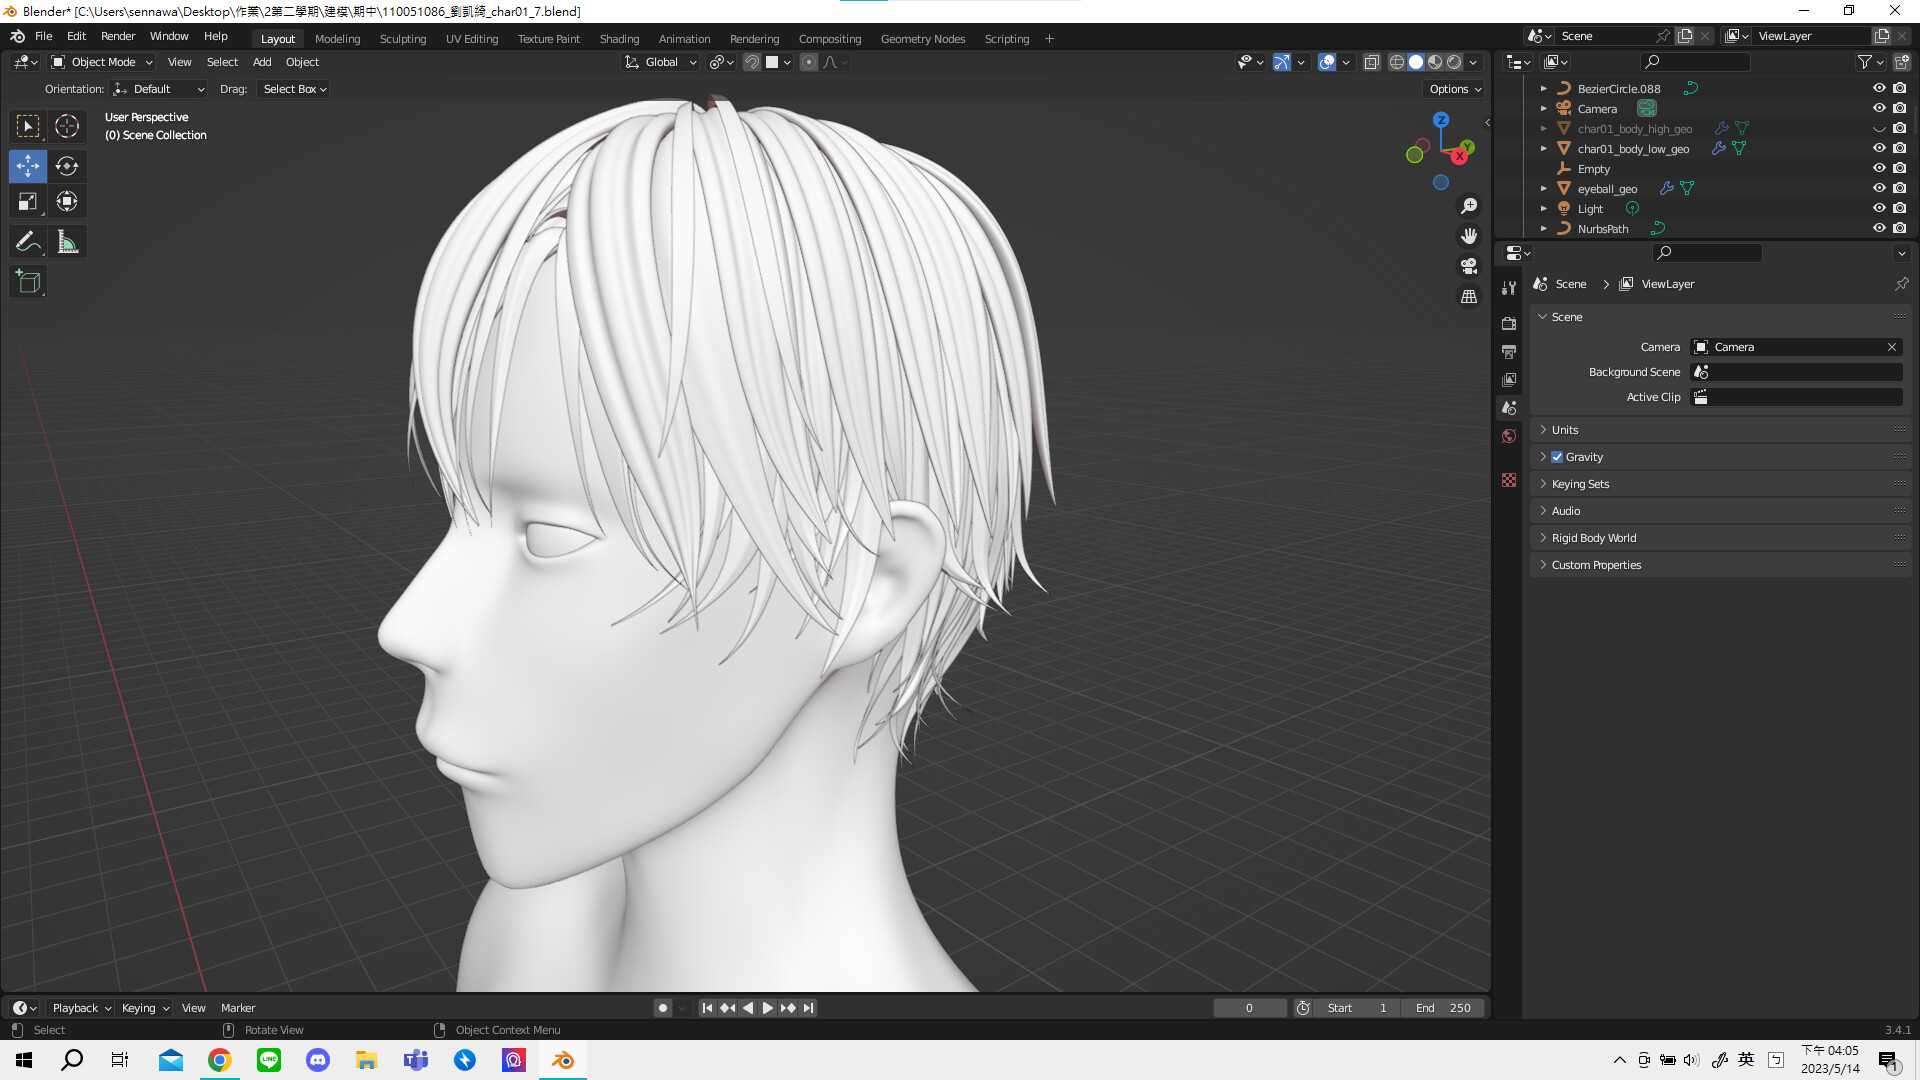Enable rendered viewport shading mode
Viewport: 1920px width, 1080px height.
click(x=1453, y=62)
